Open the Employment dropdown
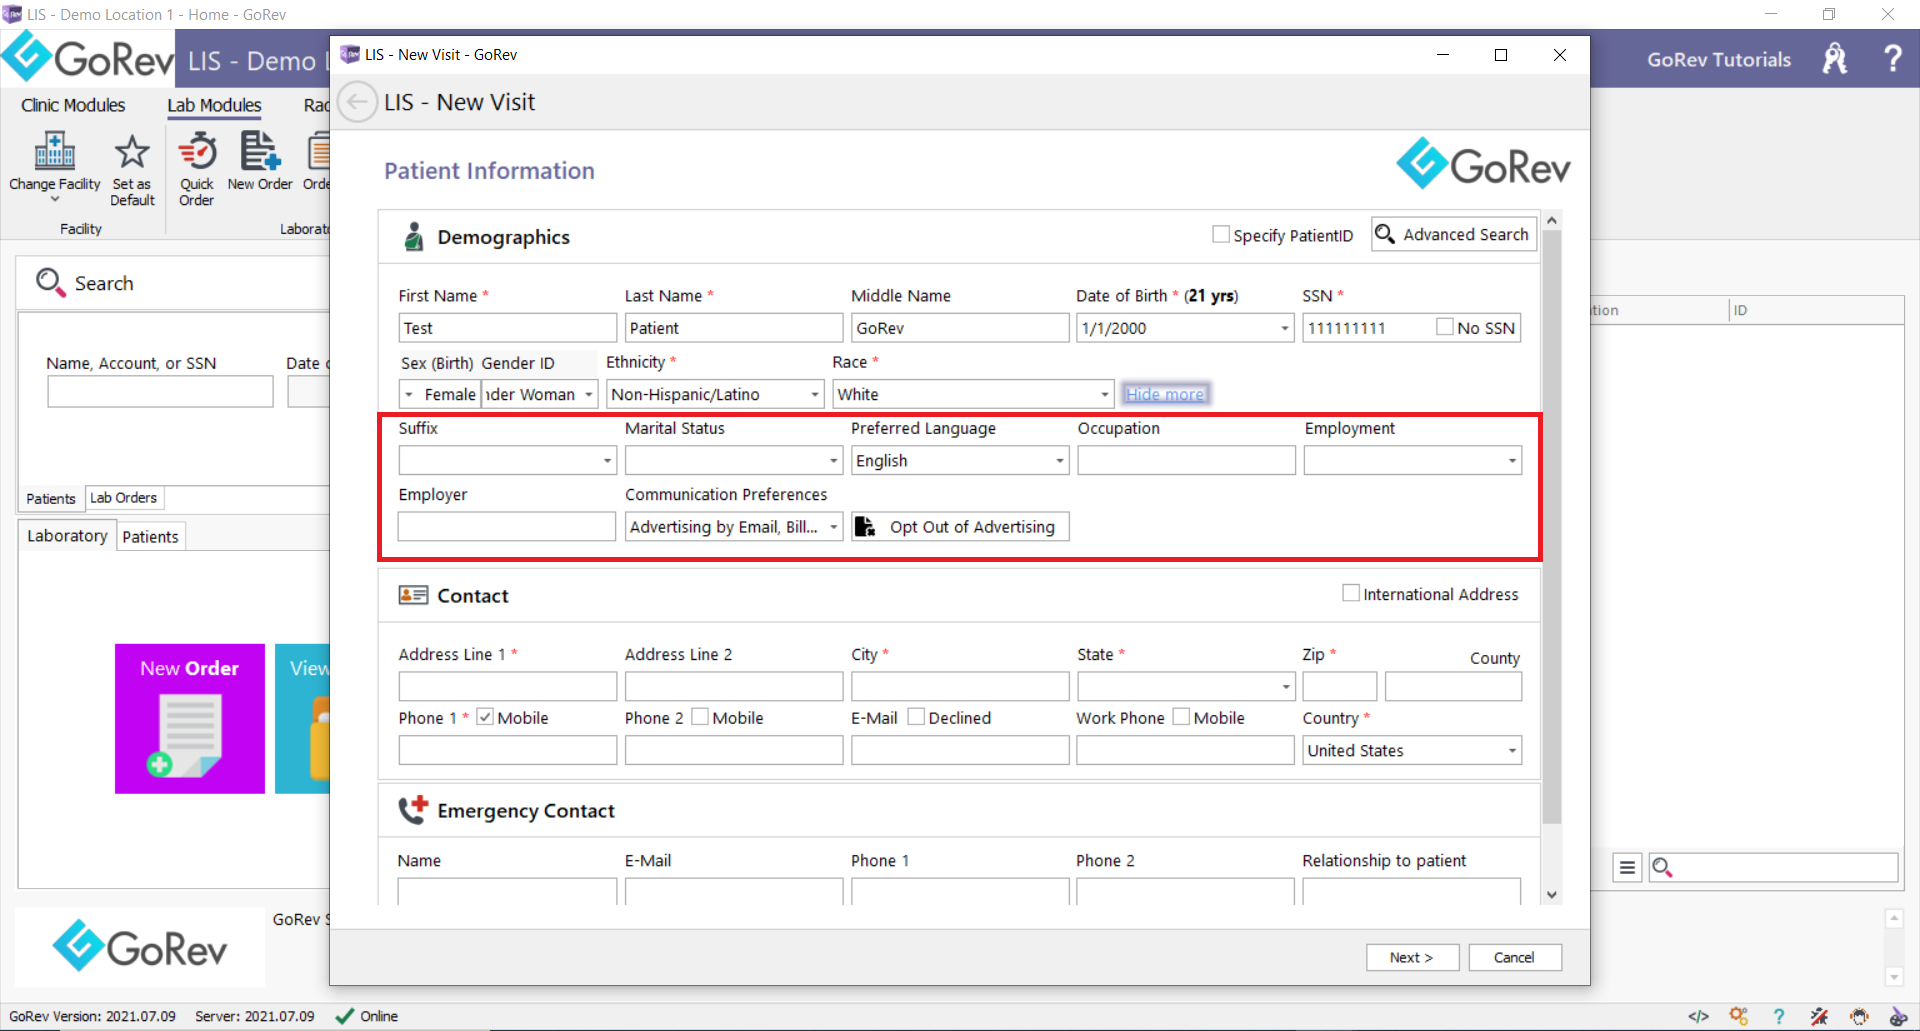The height and width of the screenshot is (1031, 1920). [x=1512, y=461]
